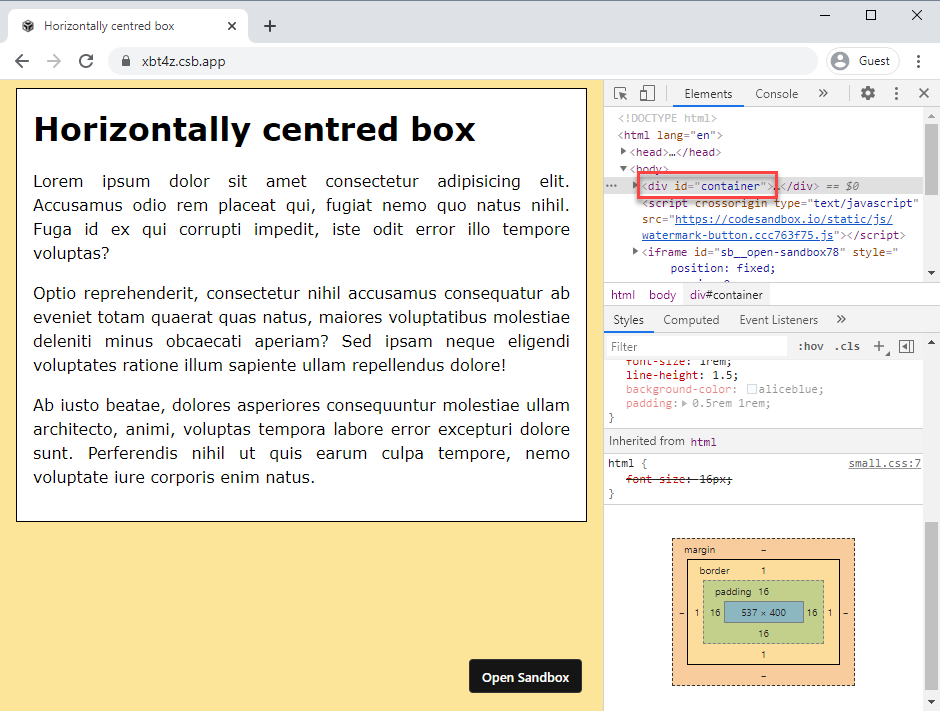
Task: Open Chrome browser three-dot menu
Action: tap(918, 61)
